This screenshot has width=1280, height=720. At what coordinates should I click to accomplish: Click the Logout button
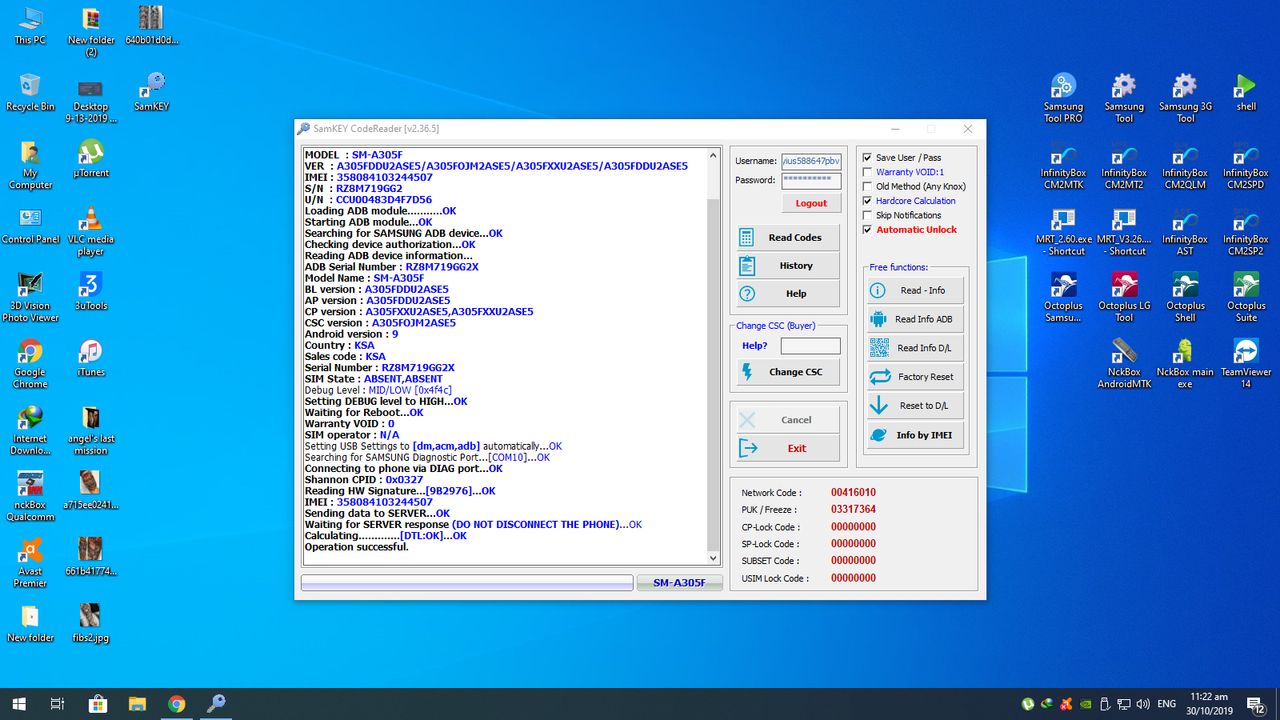811,203
